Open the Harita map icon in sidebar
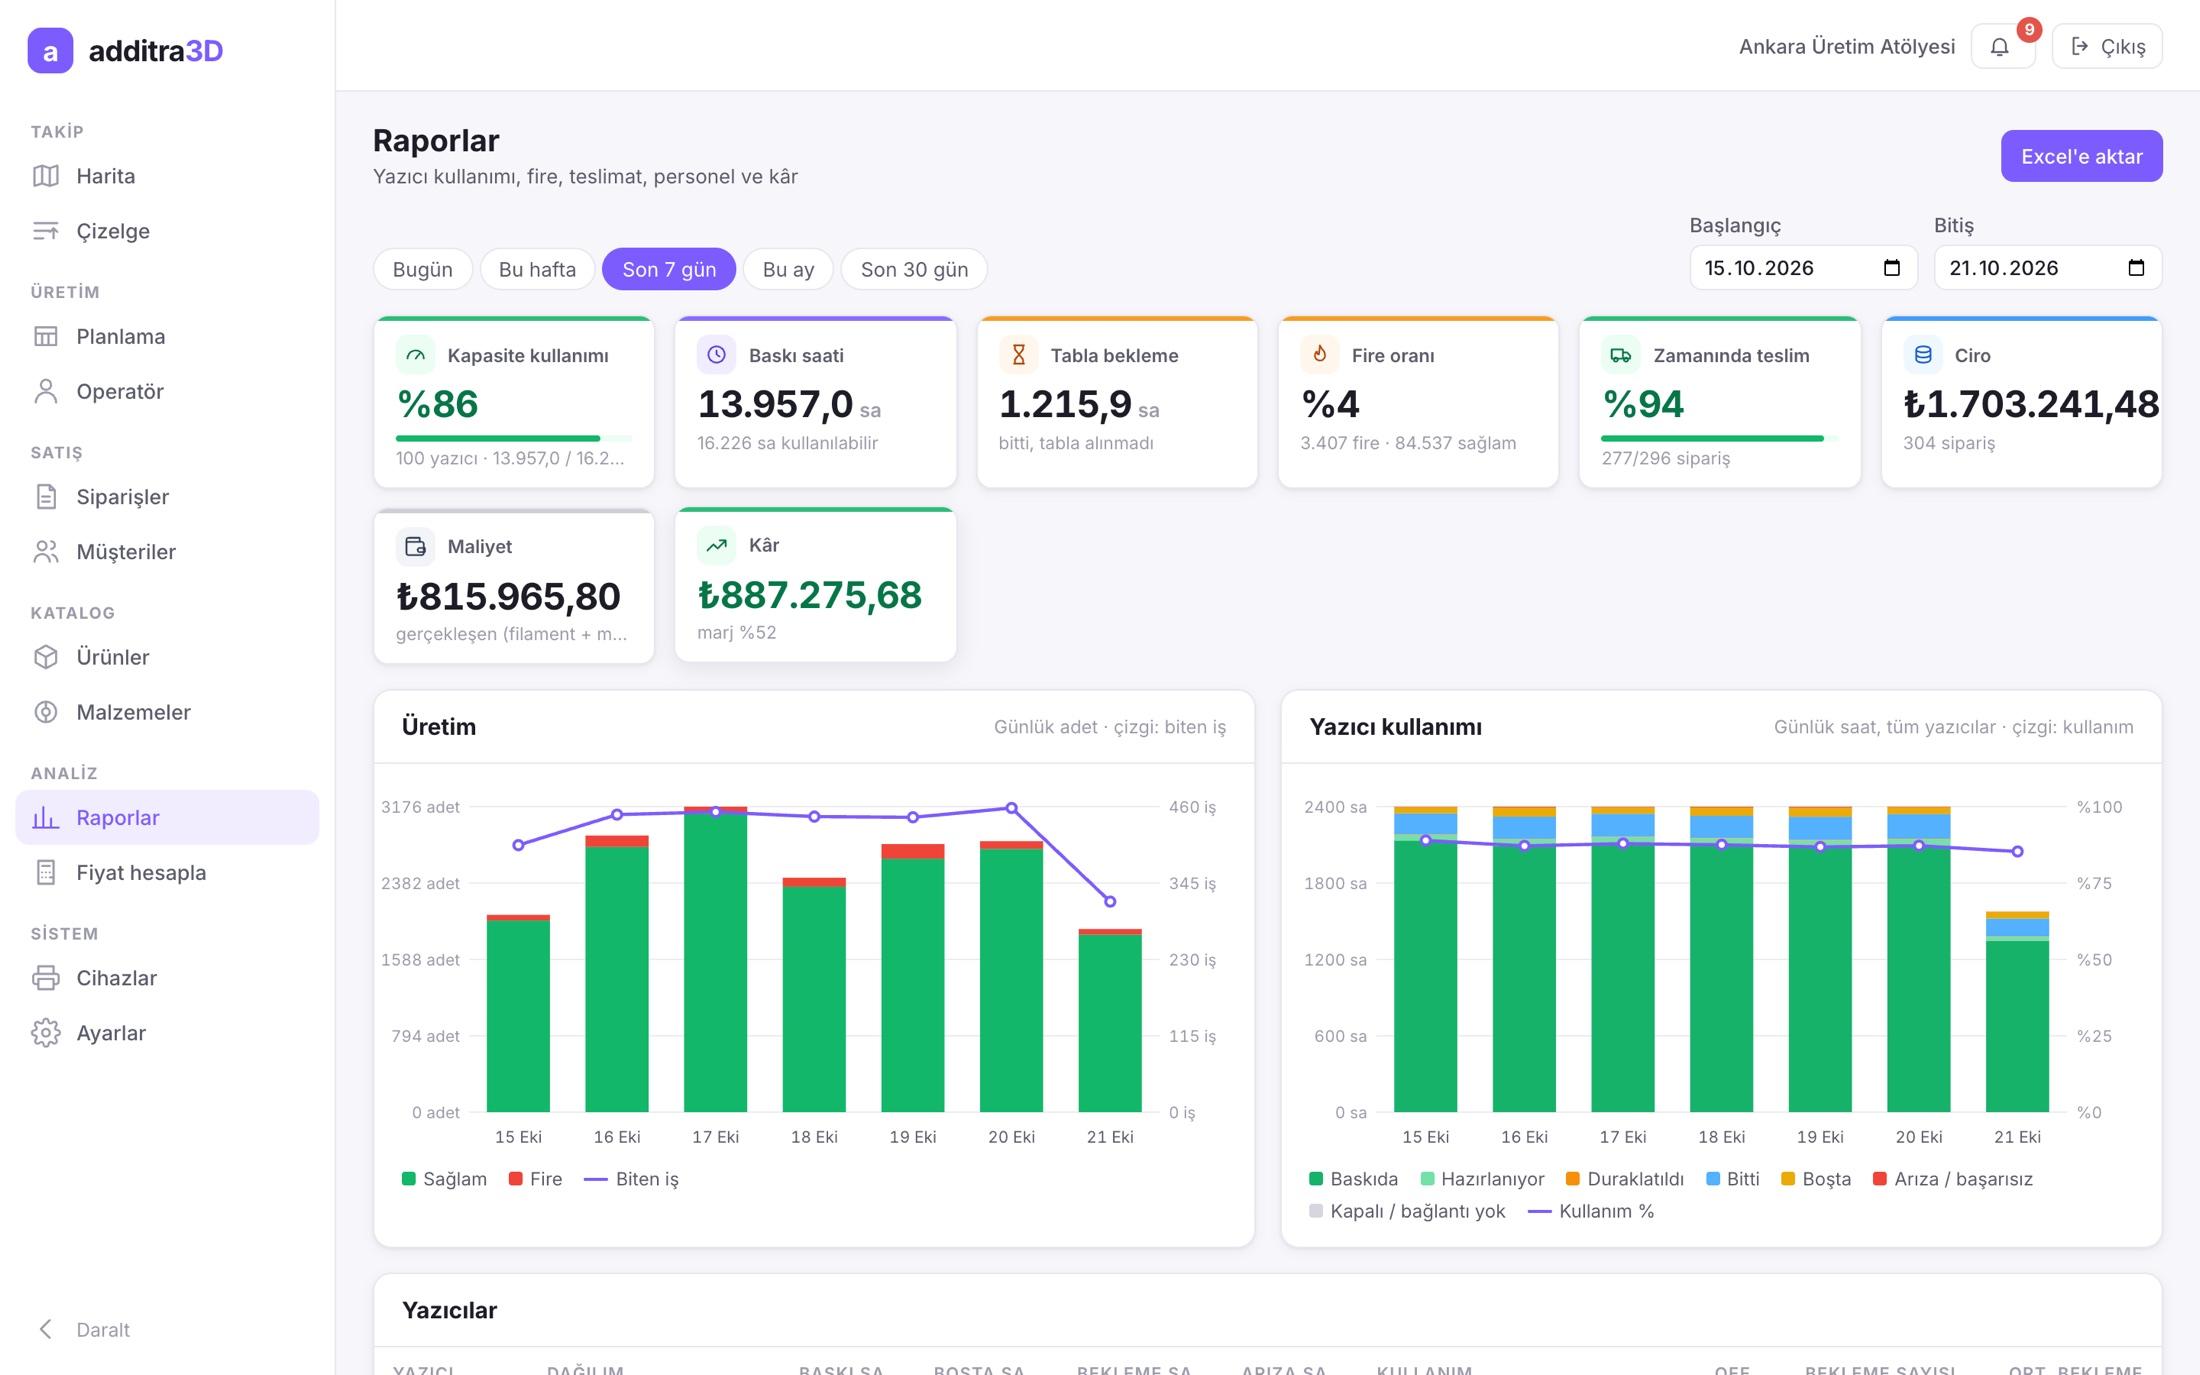 click(46, 176)
